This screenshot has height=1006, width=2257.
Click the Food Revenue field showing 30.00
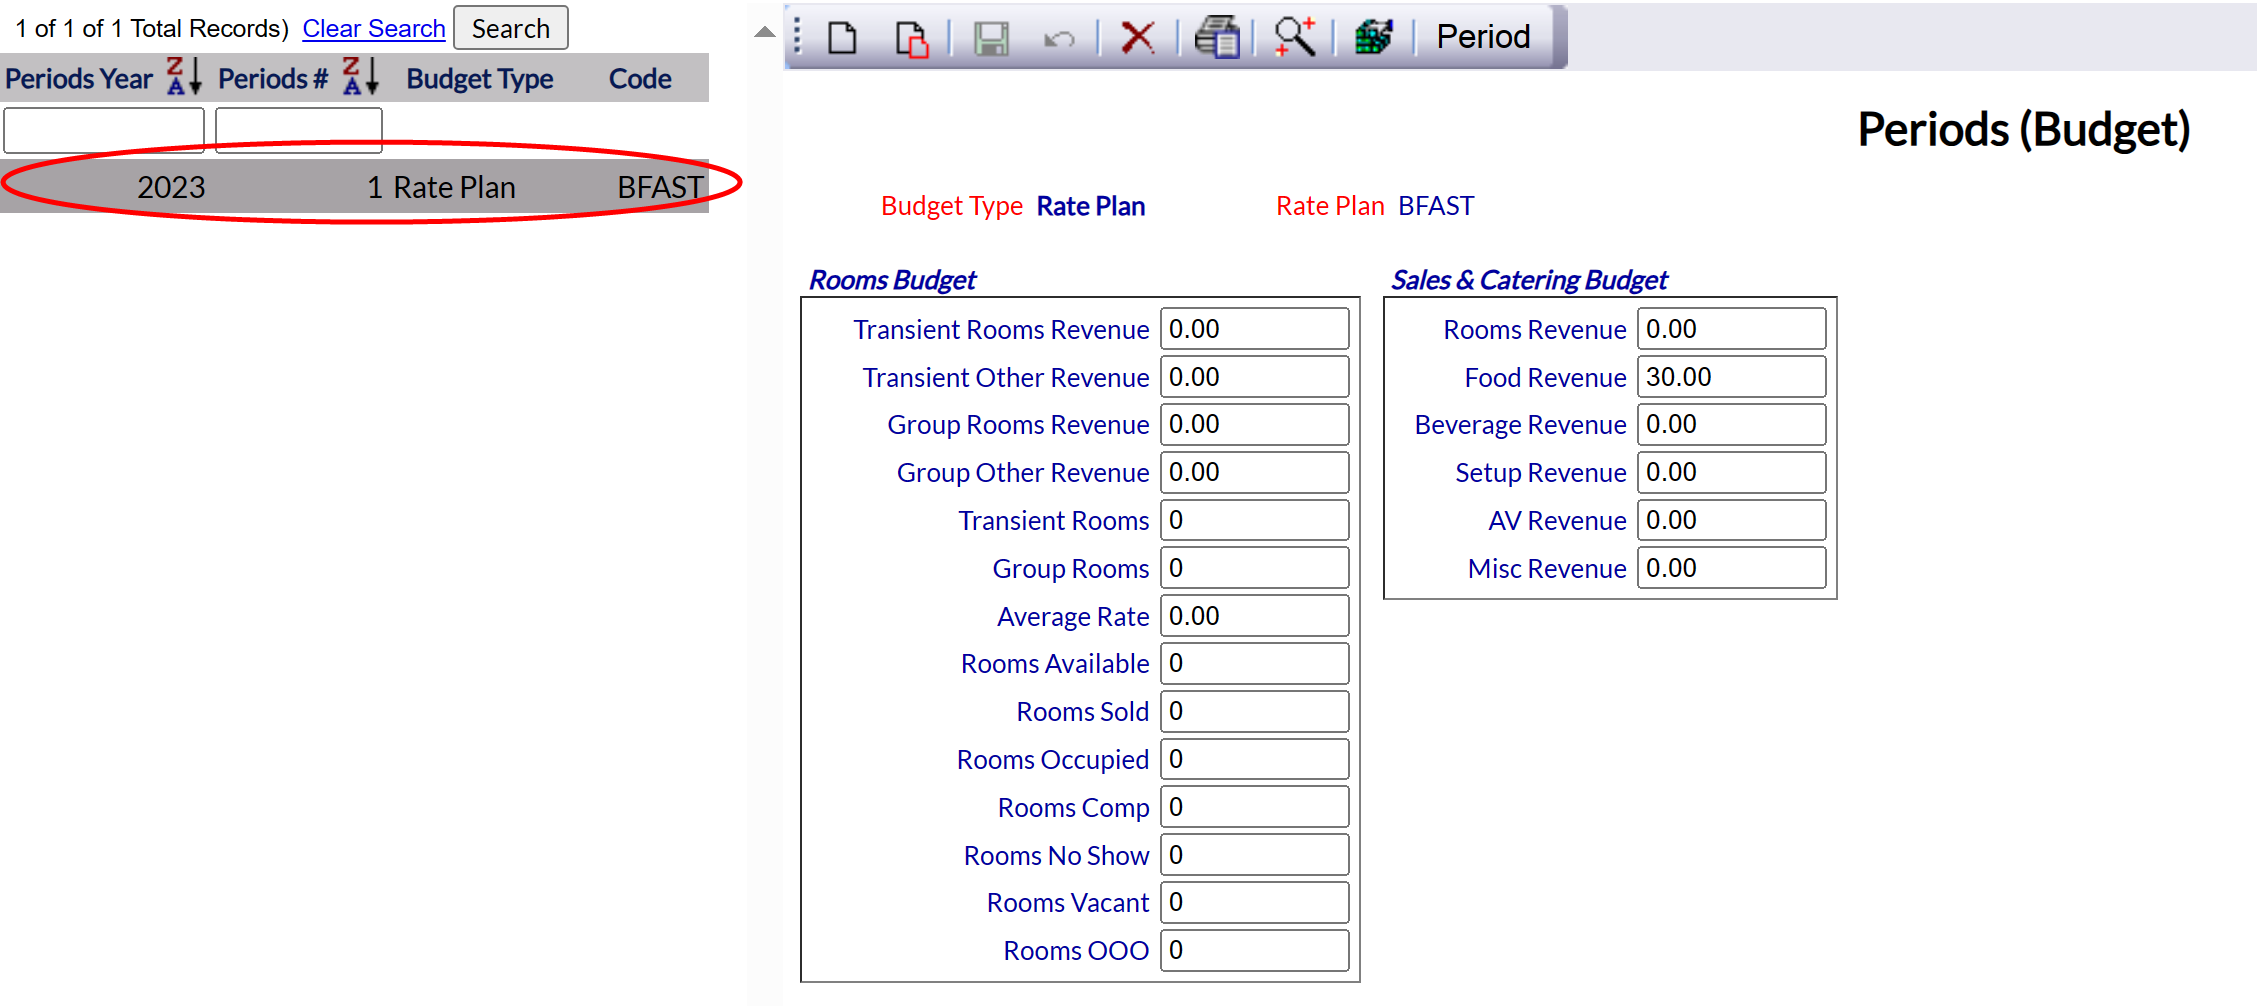(1731, 377)
